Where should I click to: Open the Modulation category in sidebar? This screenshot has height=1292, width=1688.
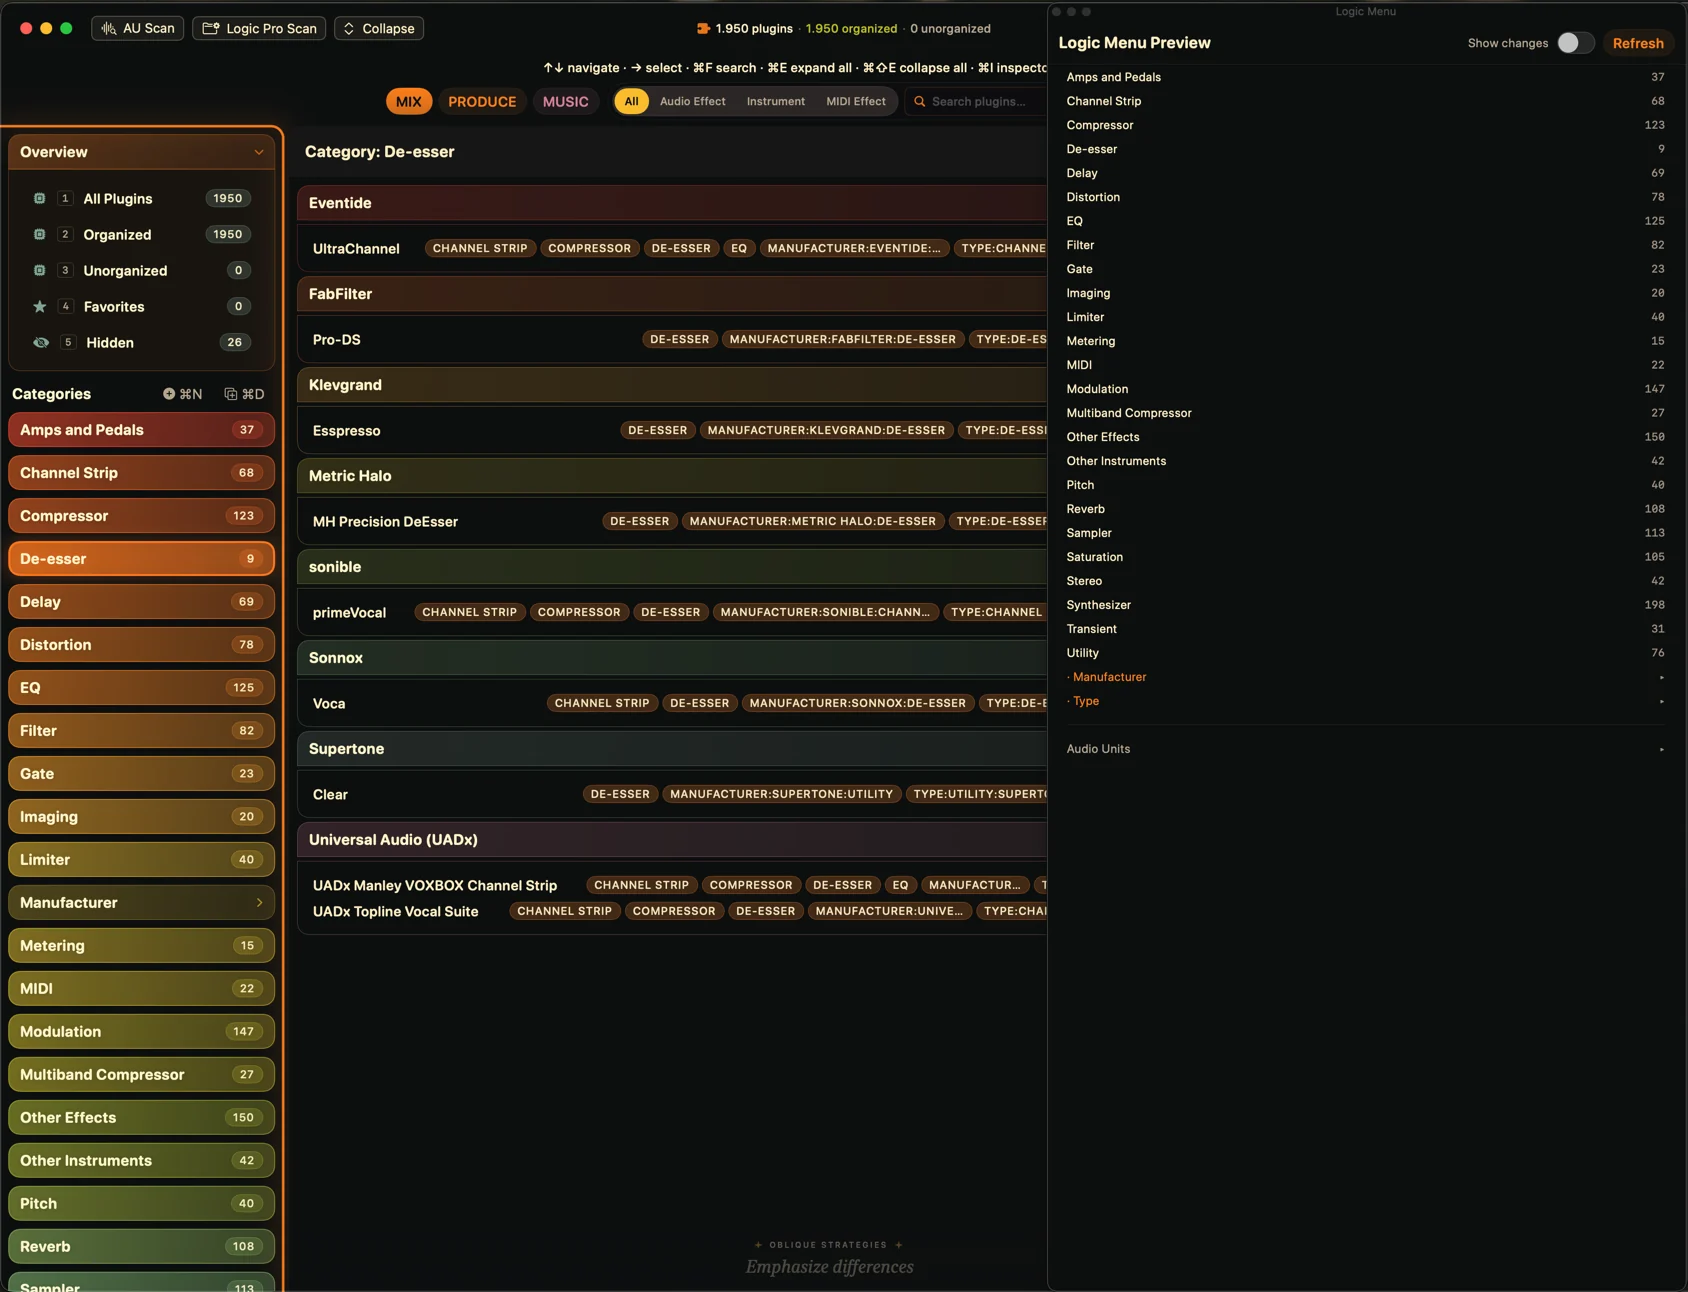[141, 1032]
